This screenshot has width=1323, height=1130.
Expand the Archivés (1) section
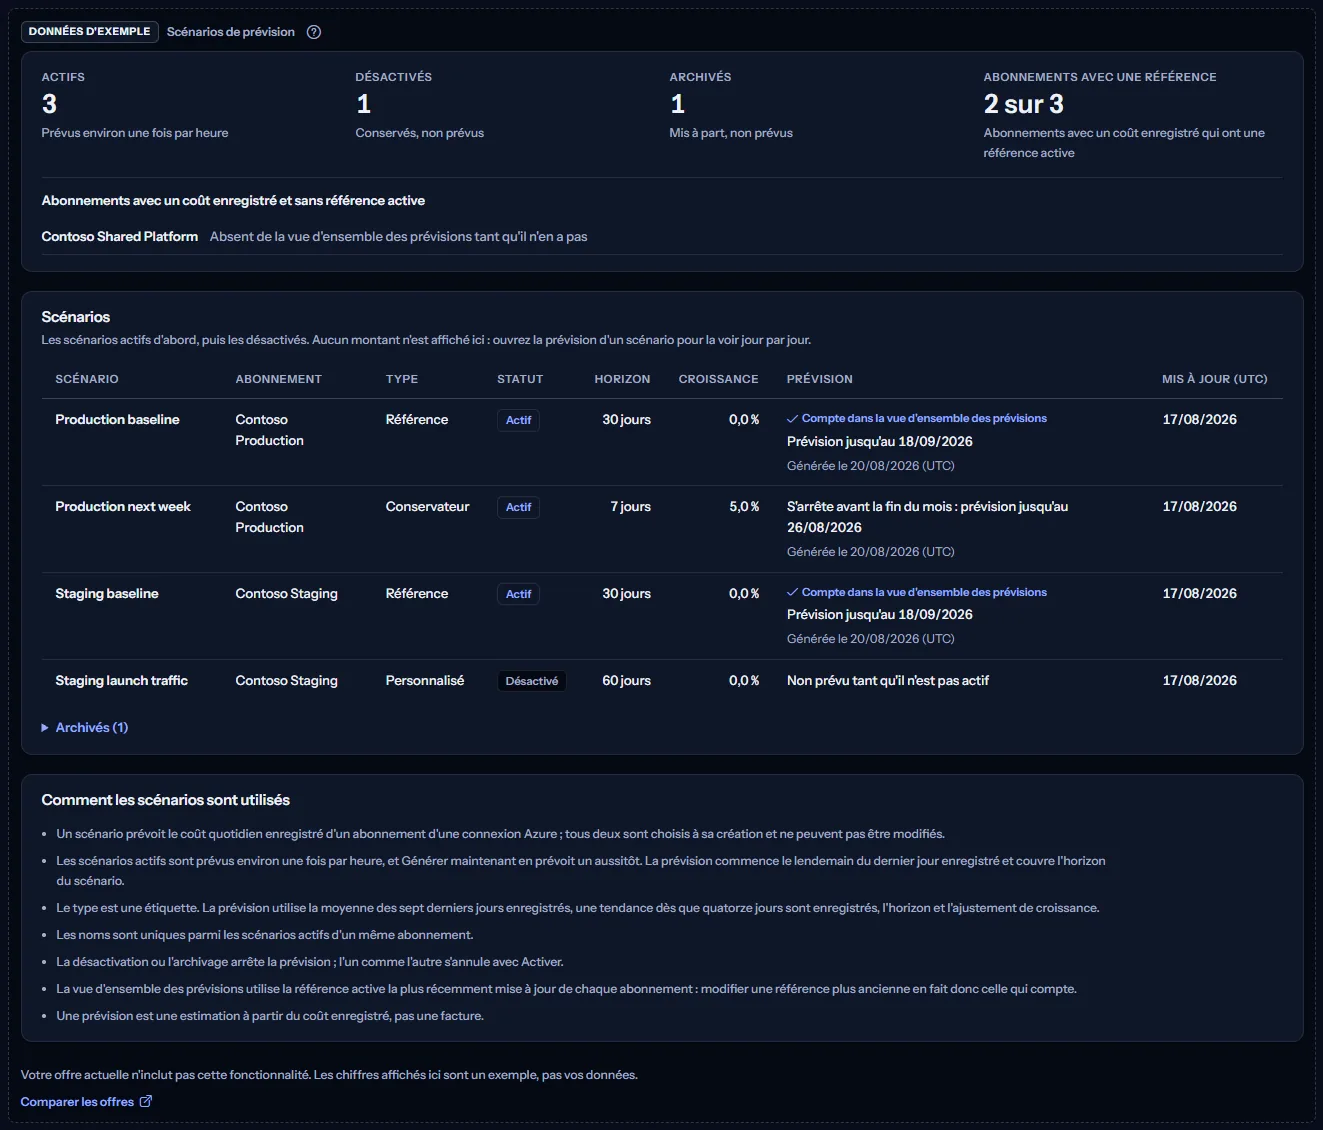pos(85,728)
